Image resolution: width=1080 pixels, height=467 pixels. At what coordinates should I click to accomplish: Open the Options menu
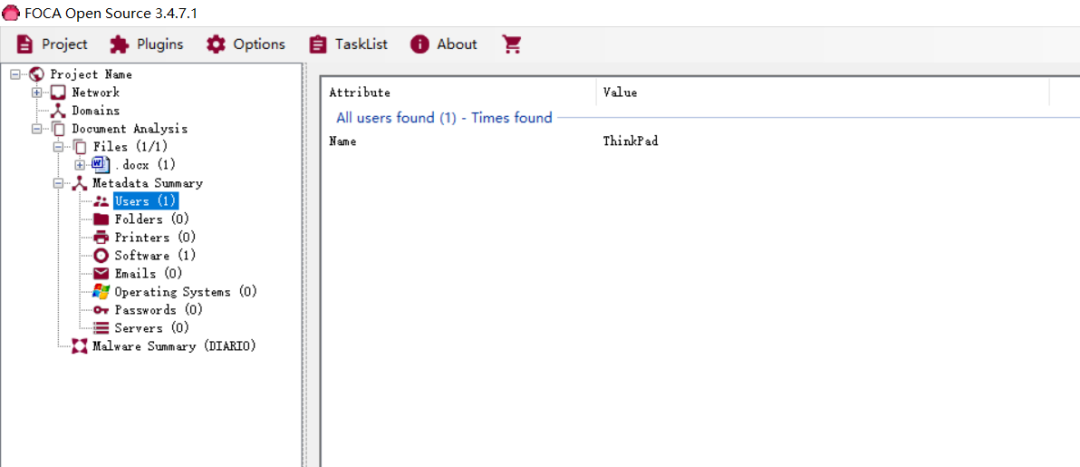pyautogui.click(x=246, y=44)
